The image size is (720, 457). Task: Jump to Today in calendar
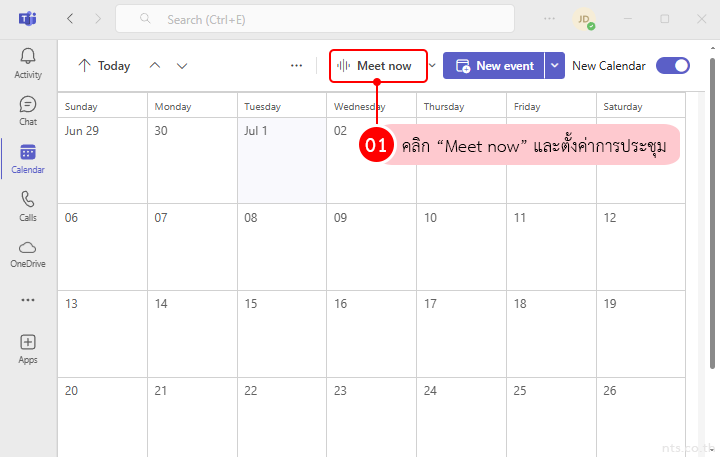[104, 66]
